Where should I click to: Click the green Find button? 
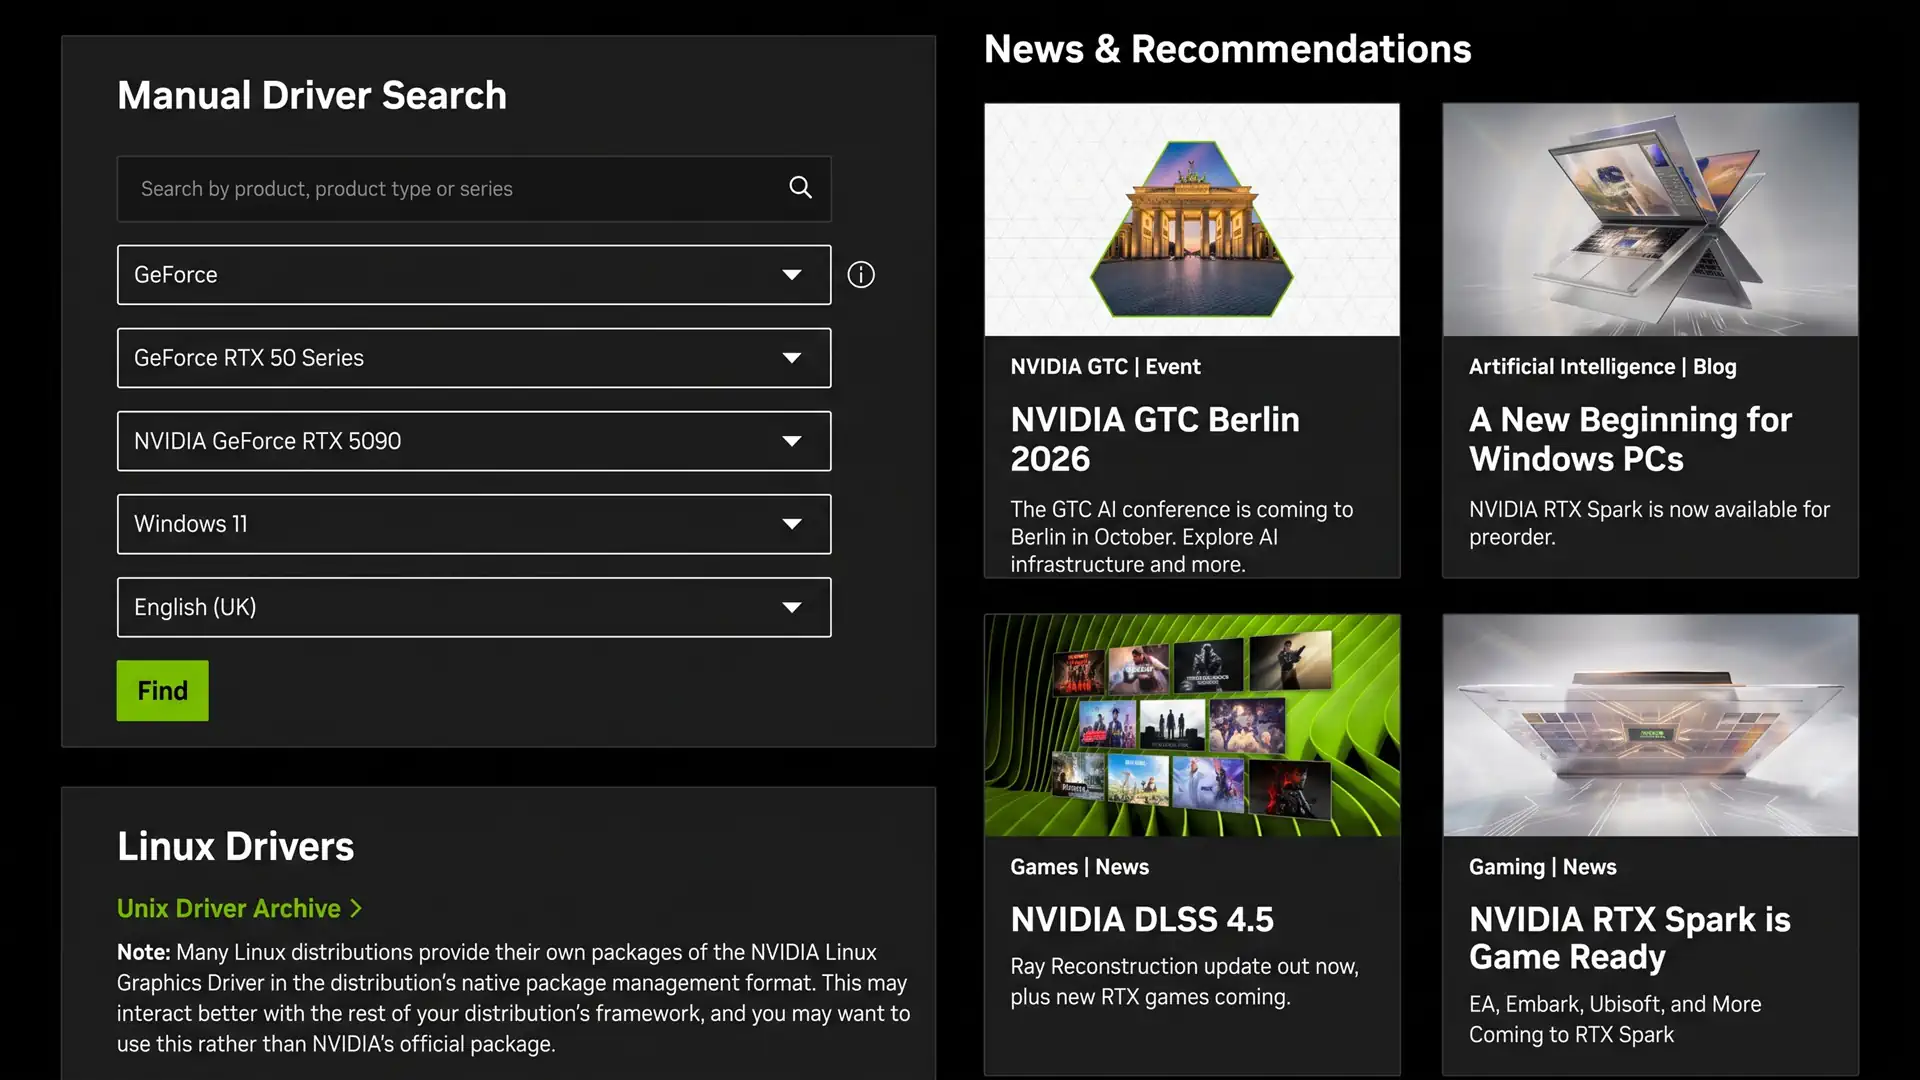point(162,690)
